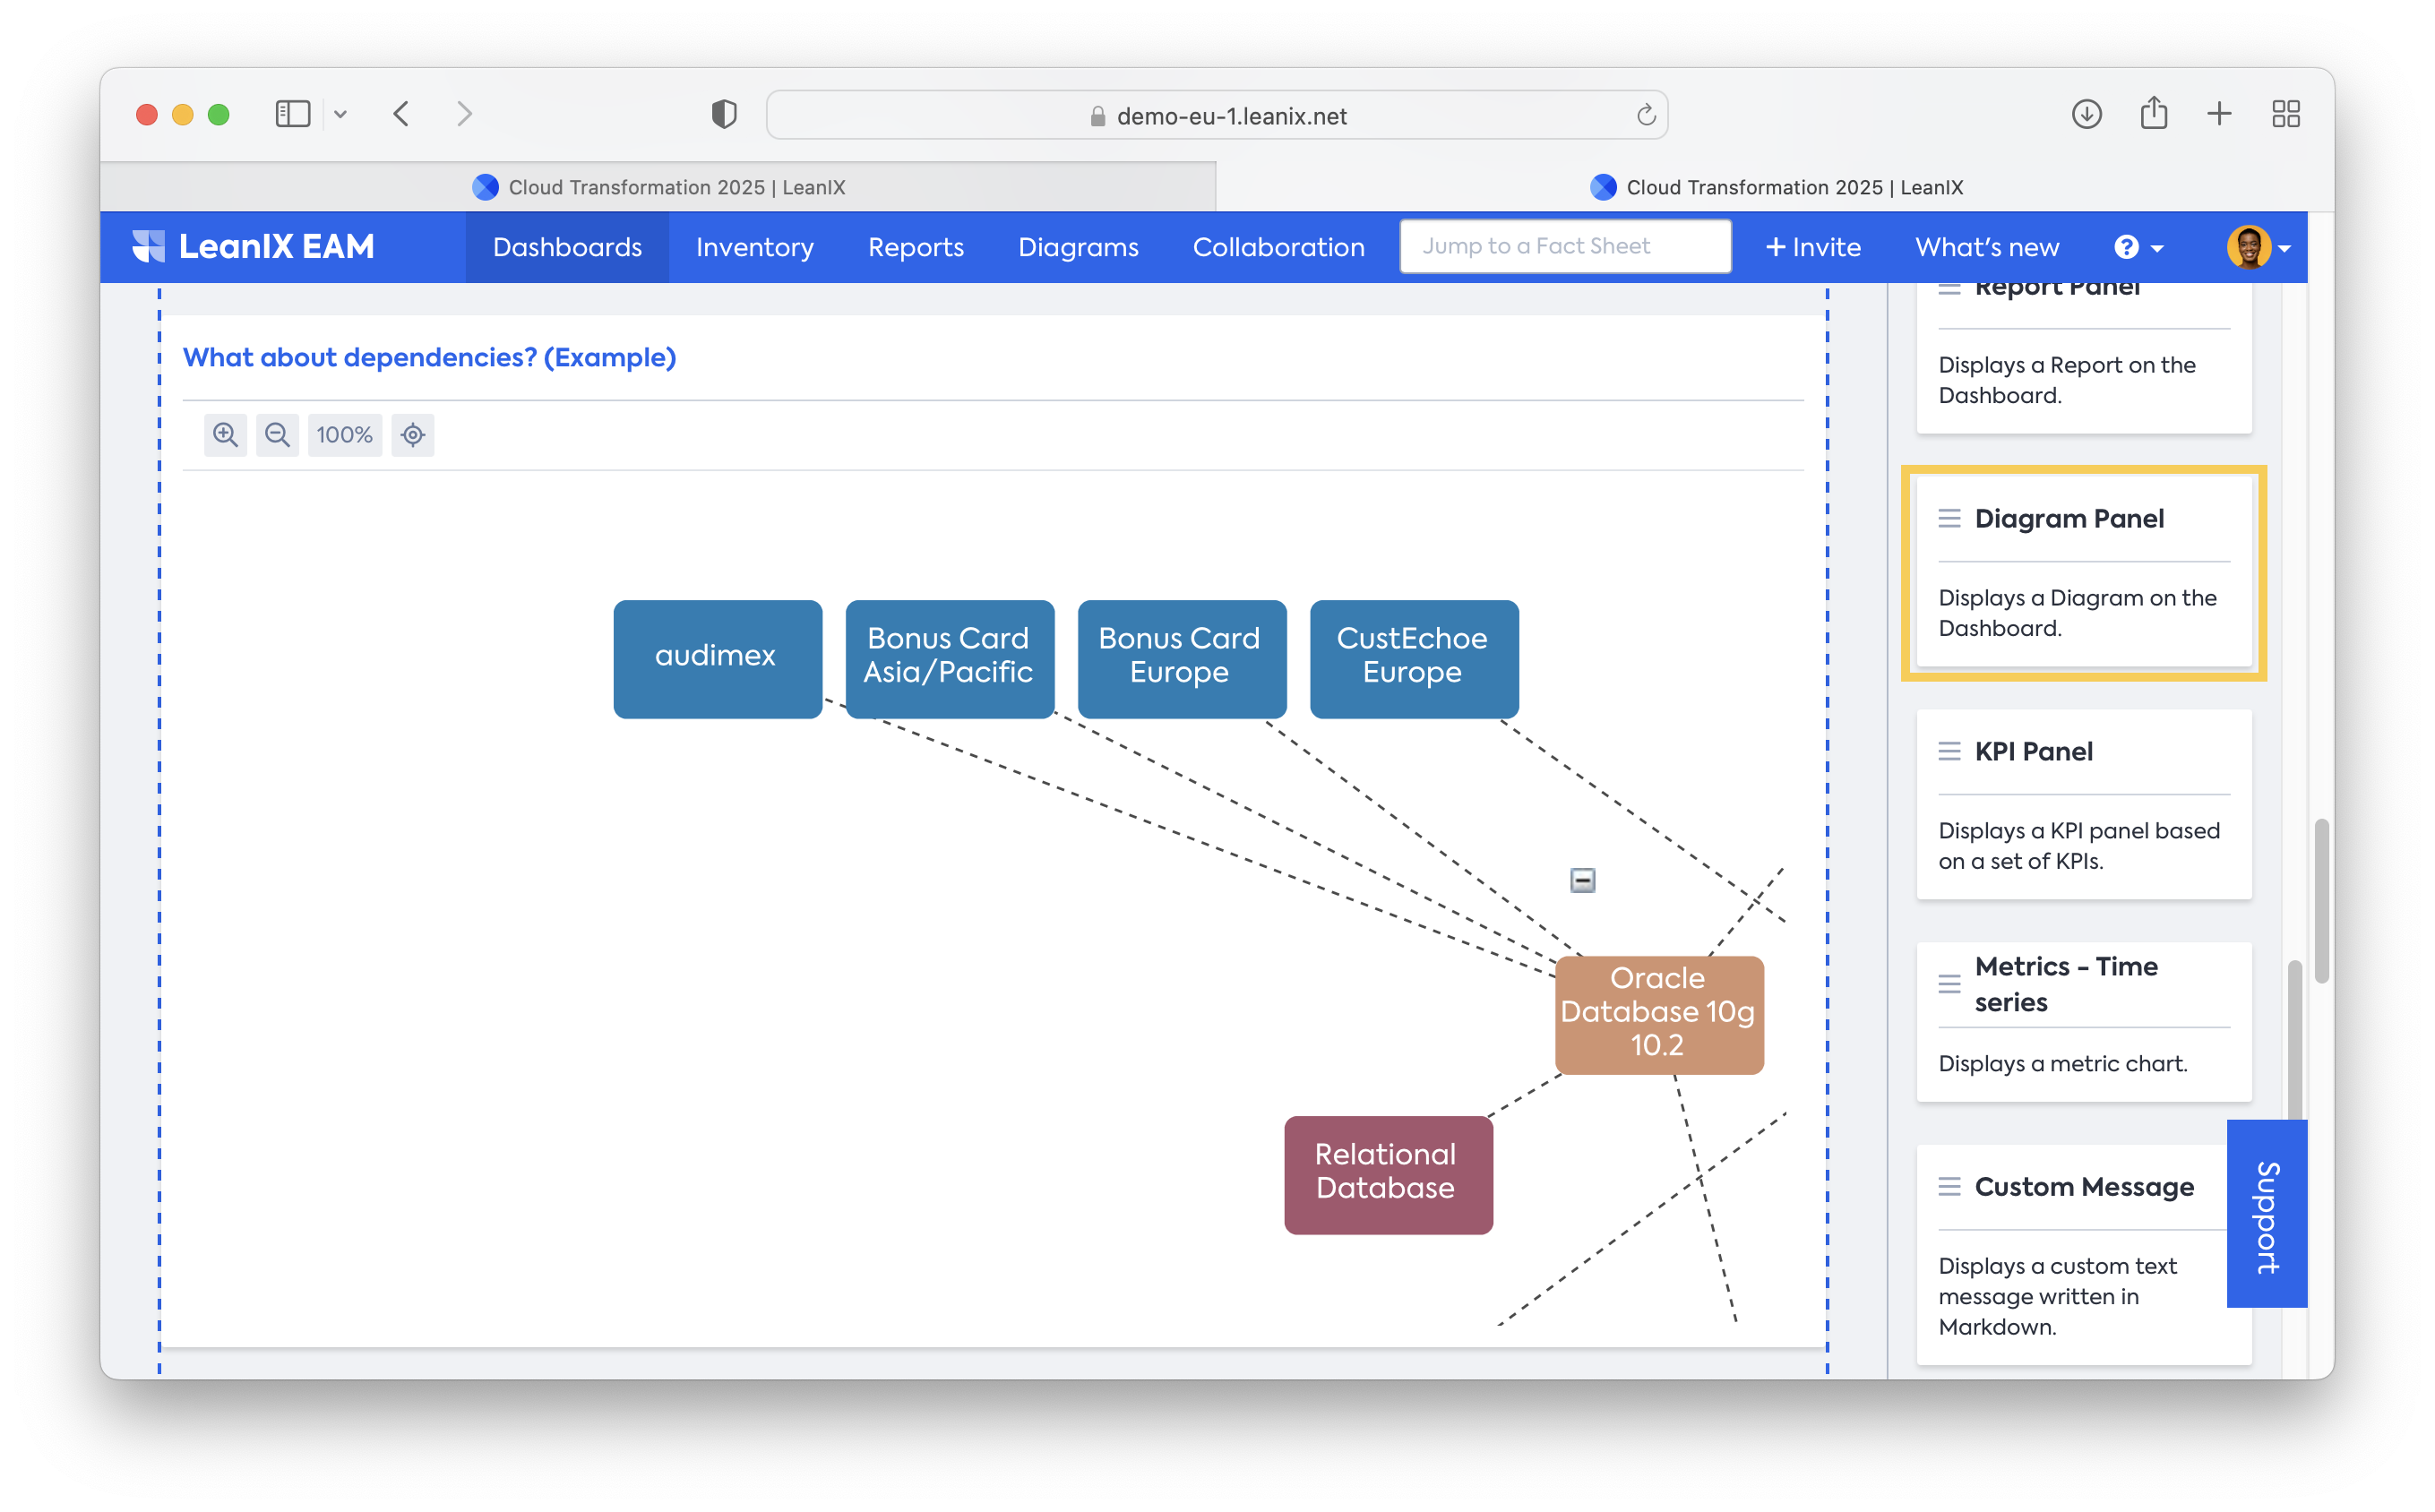
Task: Open the Inventory menu item
Action: [x=754, y=247]
